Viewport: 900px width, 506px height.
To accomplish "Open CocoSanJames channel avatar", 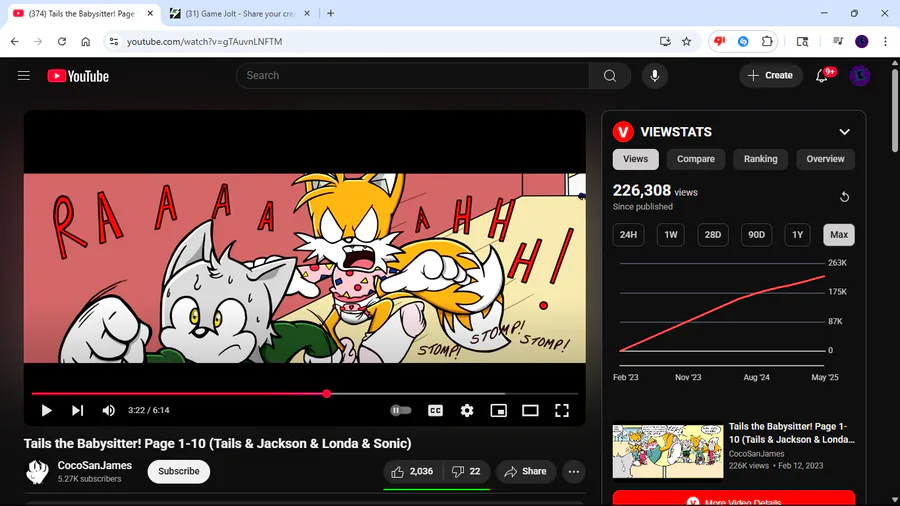I will [x=37, y=472].
